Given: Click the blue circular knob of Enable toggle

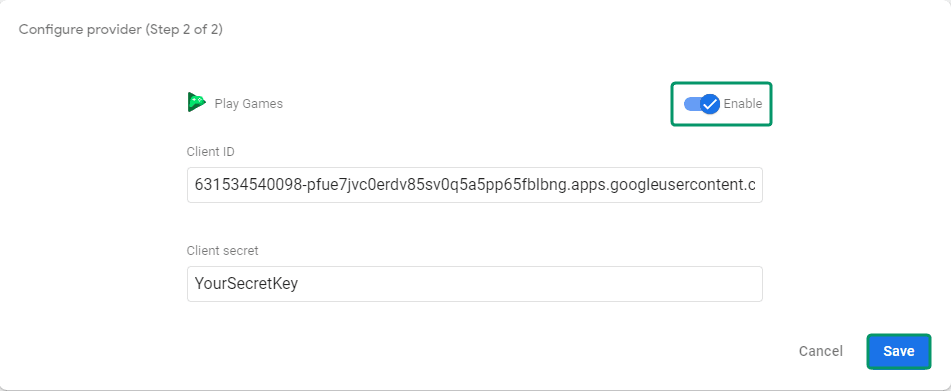Looking at the screenshot, I should pyautogui.click(x=710, y=104).
